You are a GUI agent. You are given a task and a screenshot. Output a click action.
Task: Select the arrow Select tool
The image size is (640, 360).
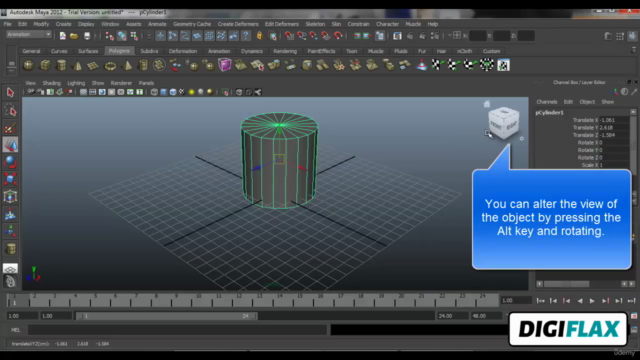[10, 92]
